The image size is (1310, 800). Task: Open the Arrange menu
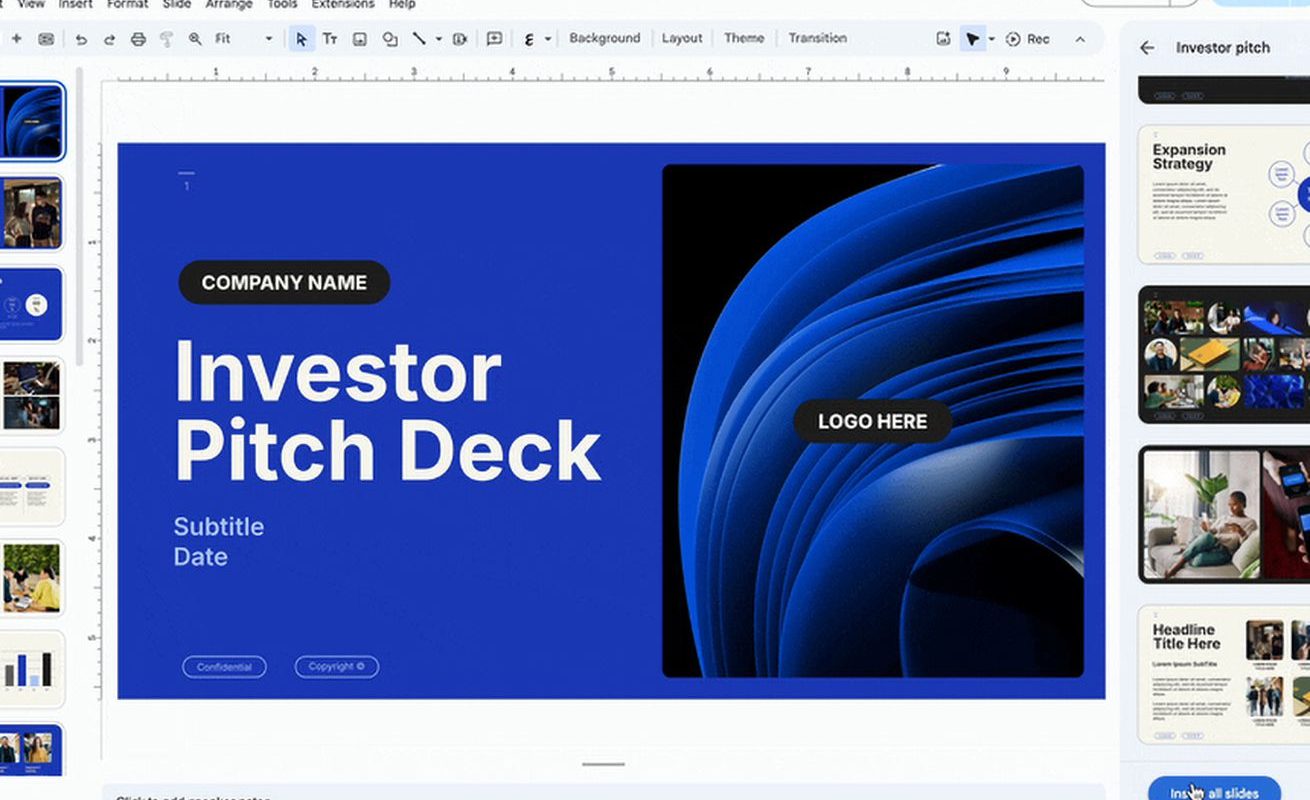pos(229,4)
